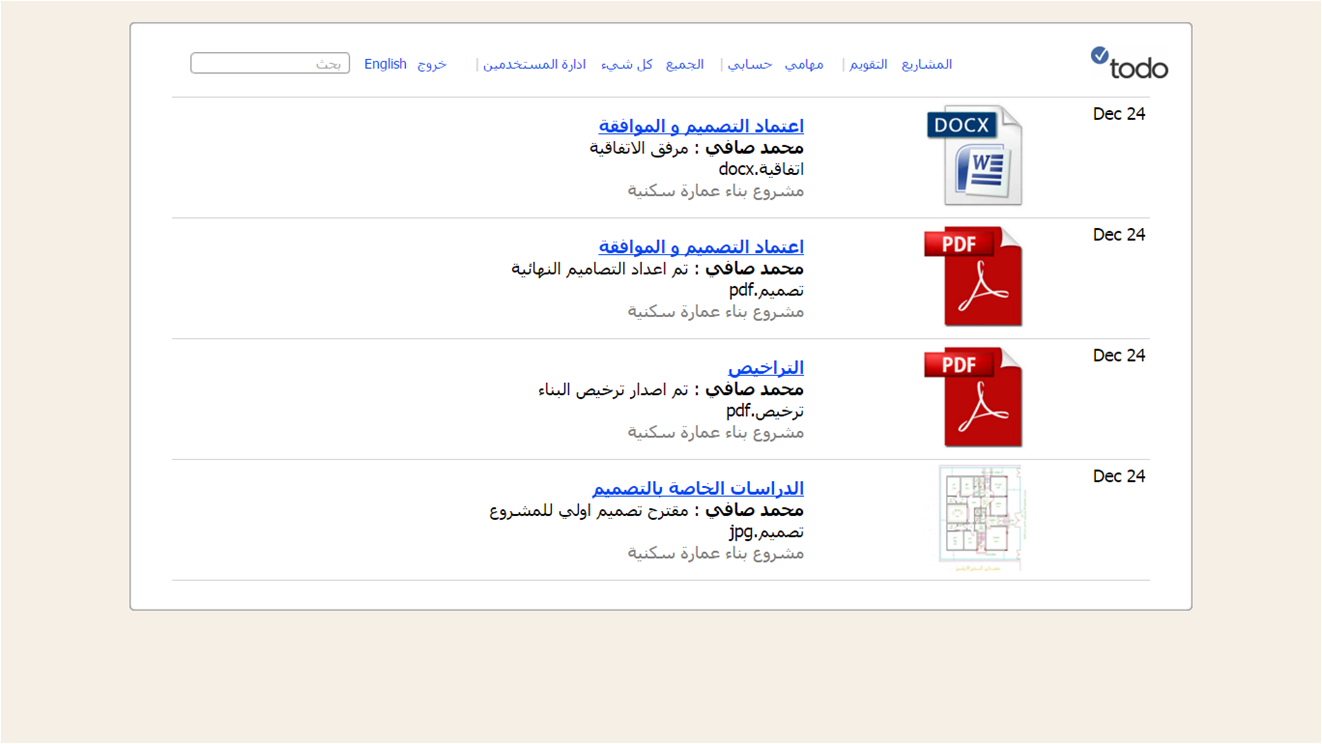
Task: Click the todo logo checkmark icon
Action: [1099, 55]
